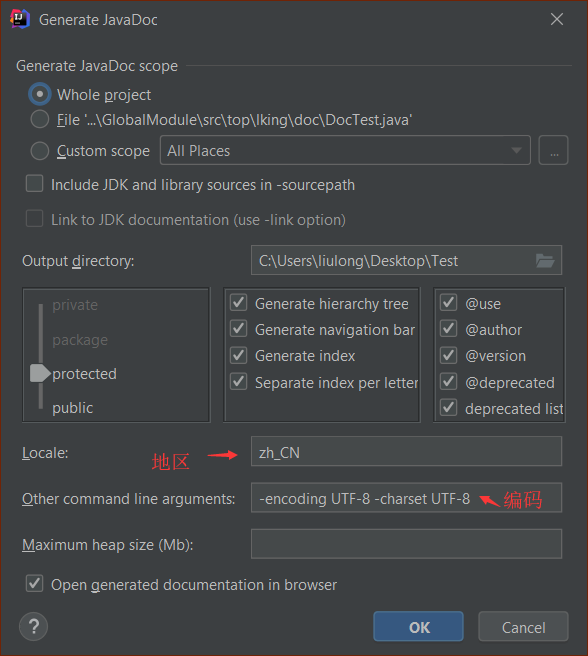
Task: Open custom scope ellipsis editor button
Action: [553, 150]
